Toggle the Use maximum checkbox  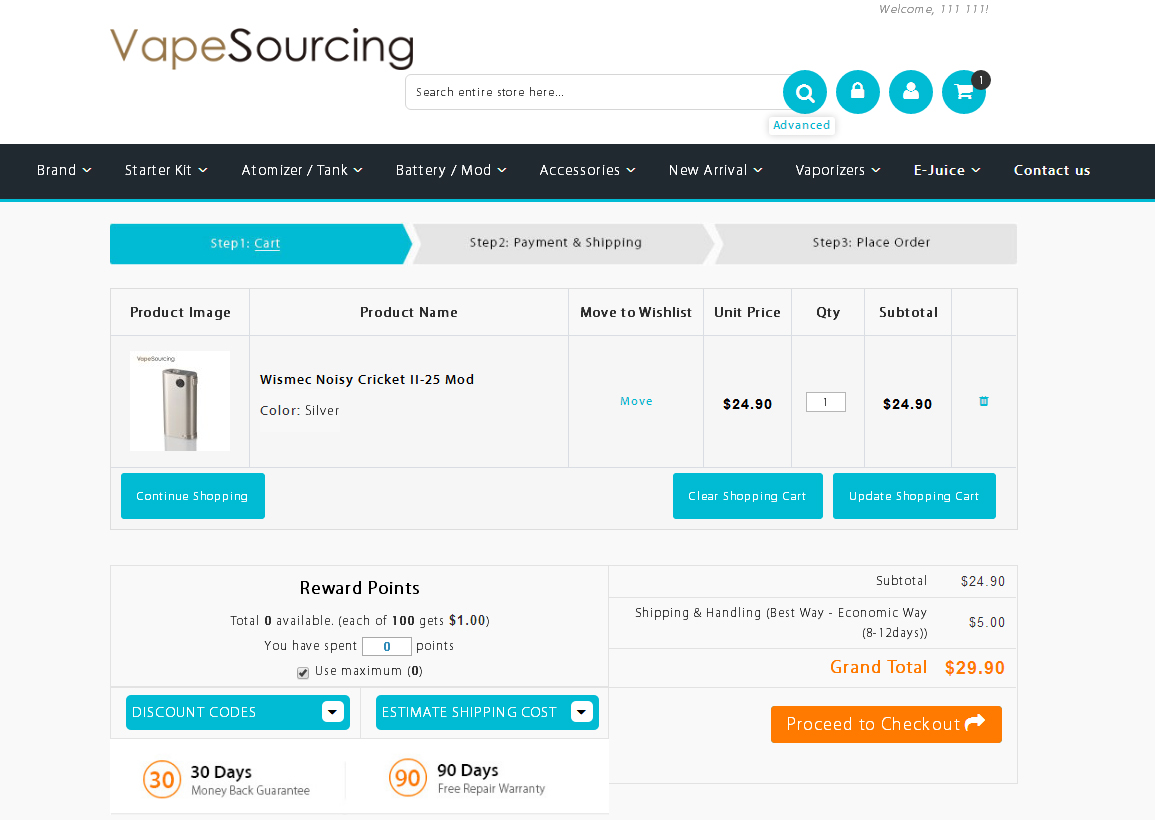[x=303, y=673]
